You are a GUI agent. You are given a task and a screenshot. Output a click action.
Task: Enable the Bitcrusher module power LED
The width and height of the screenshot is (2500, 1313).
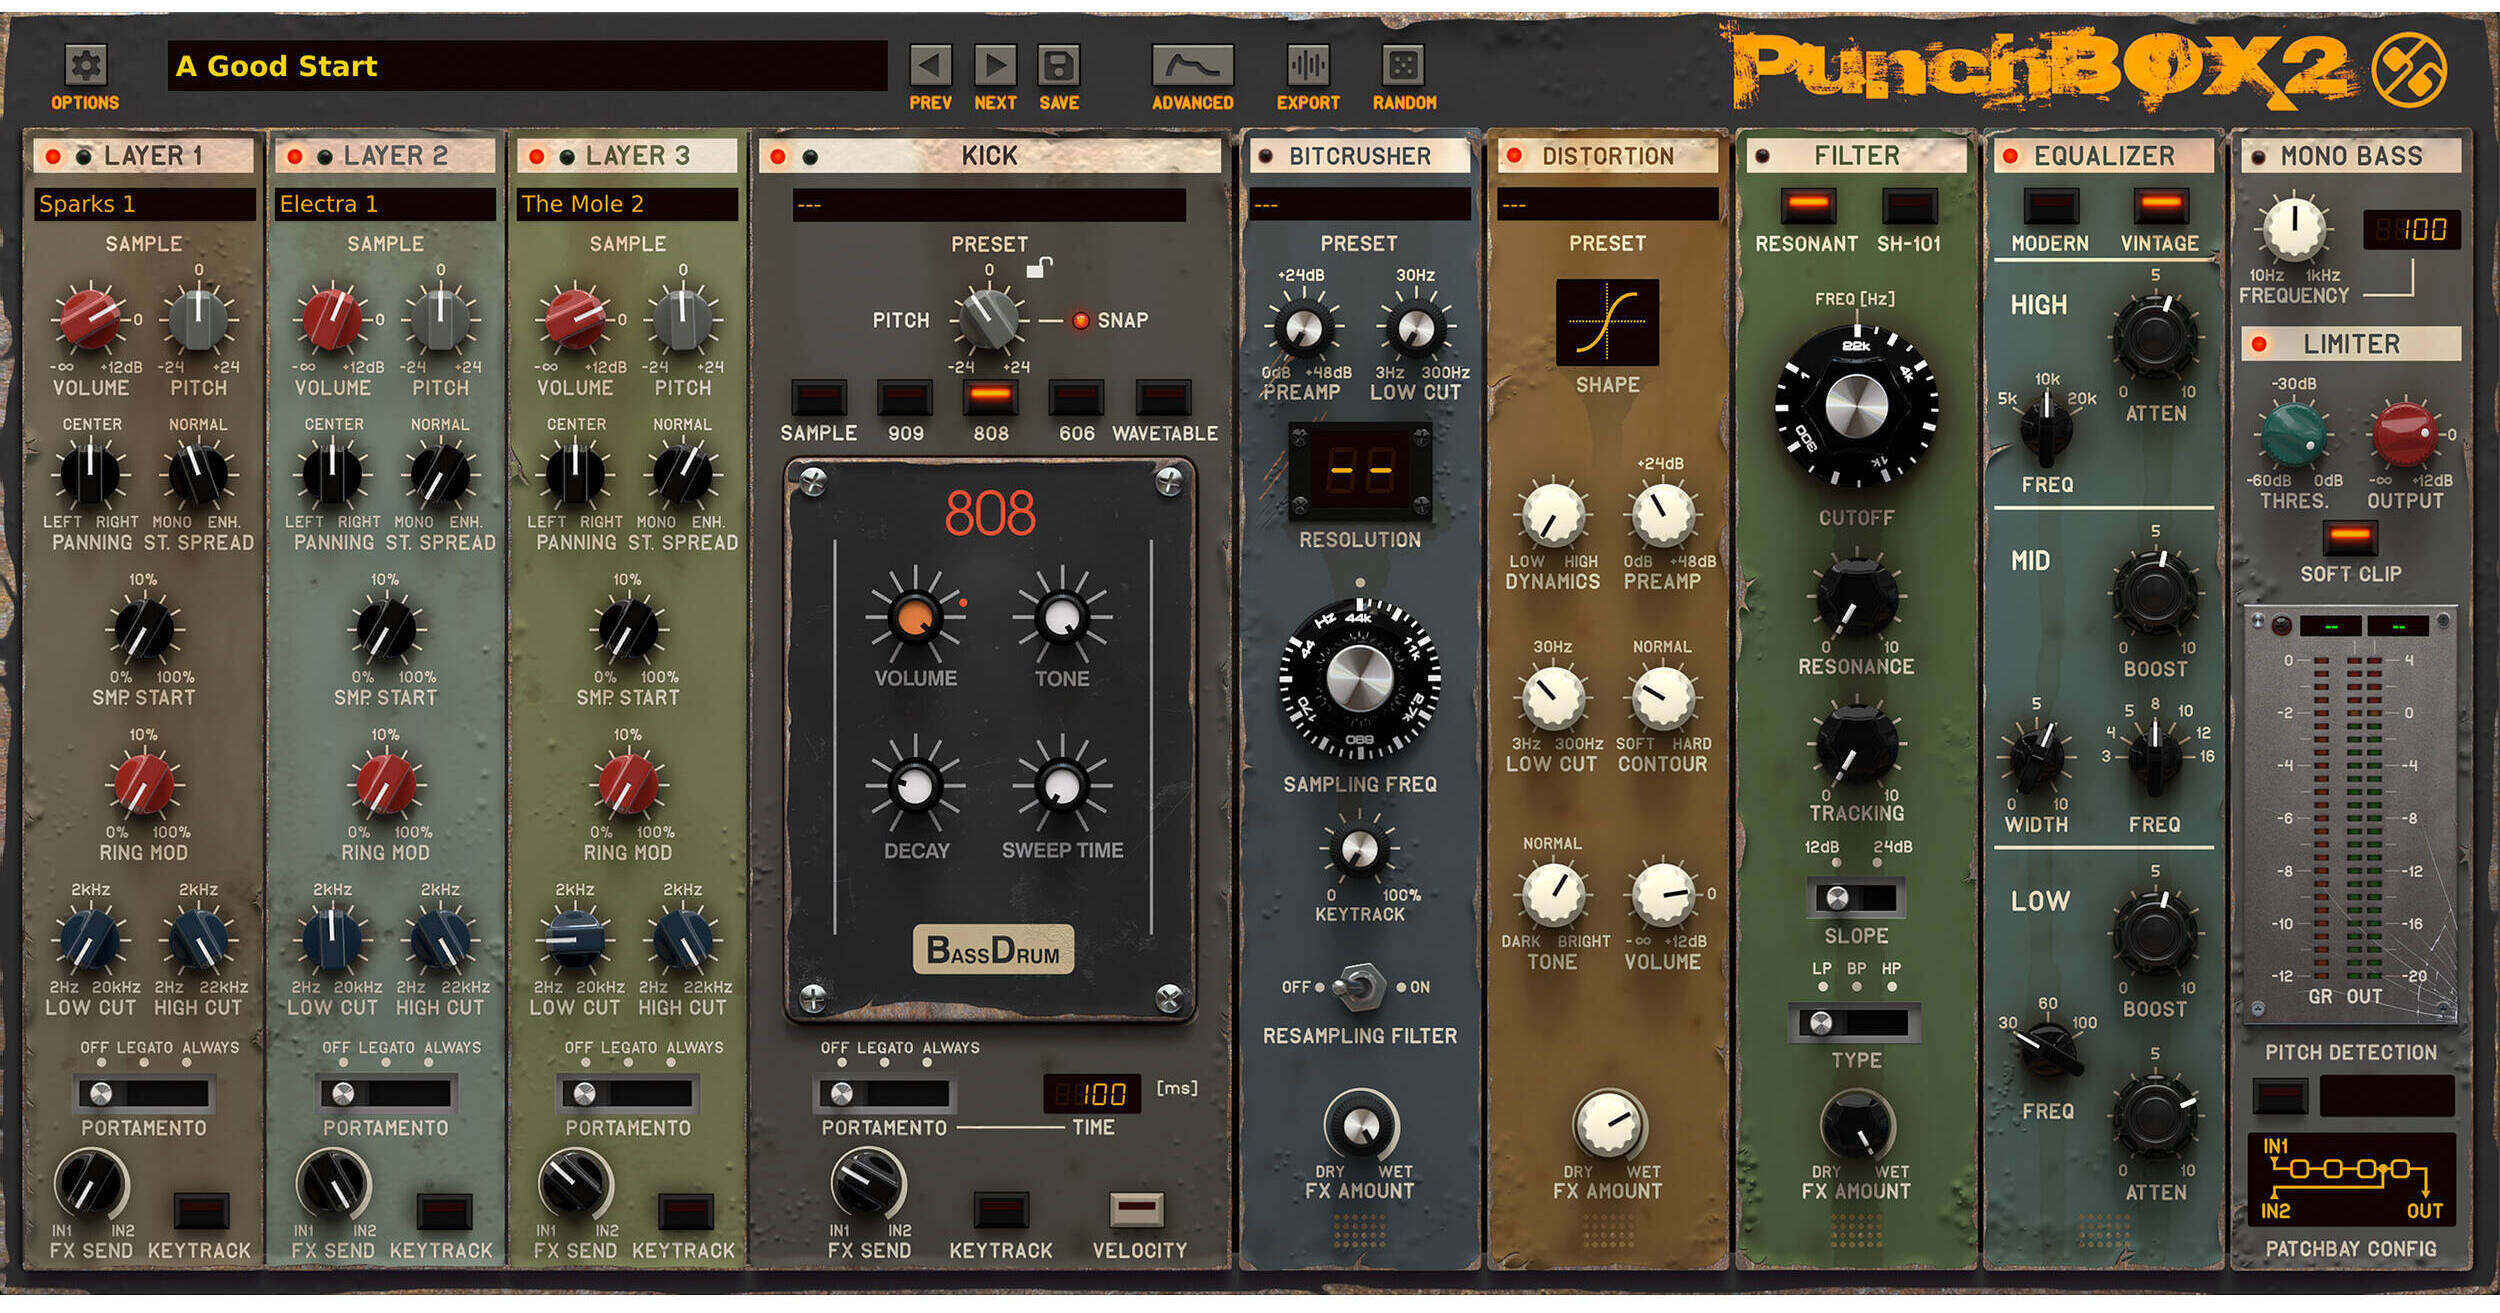1265,156
